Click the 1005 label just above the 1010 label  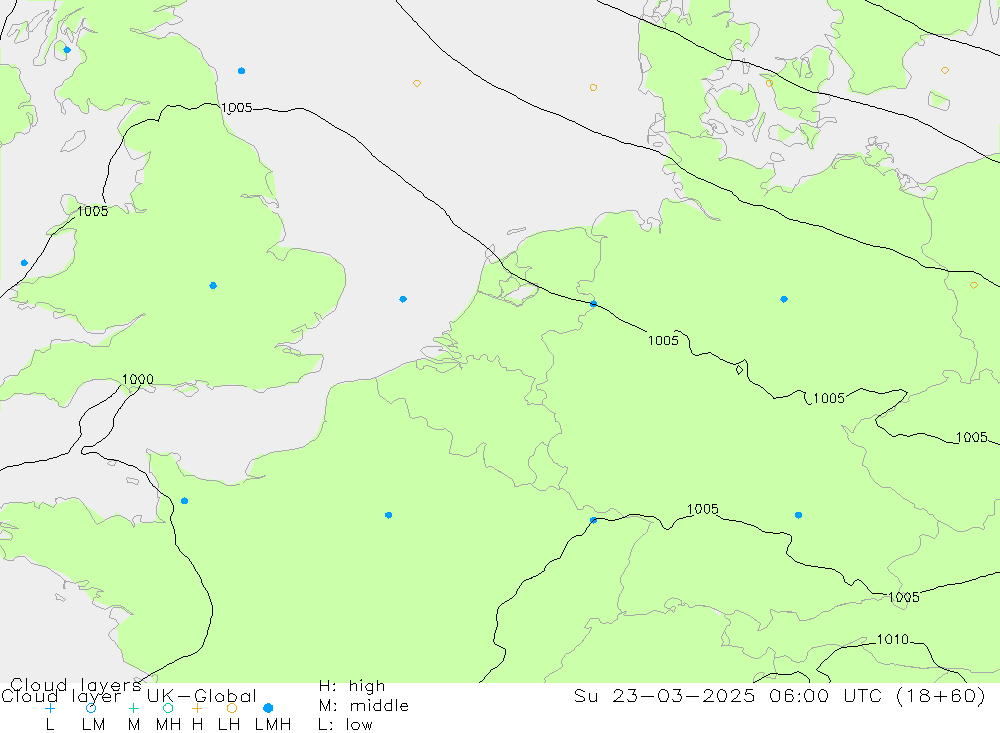coord(904,597)
